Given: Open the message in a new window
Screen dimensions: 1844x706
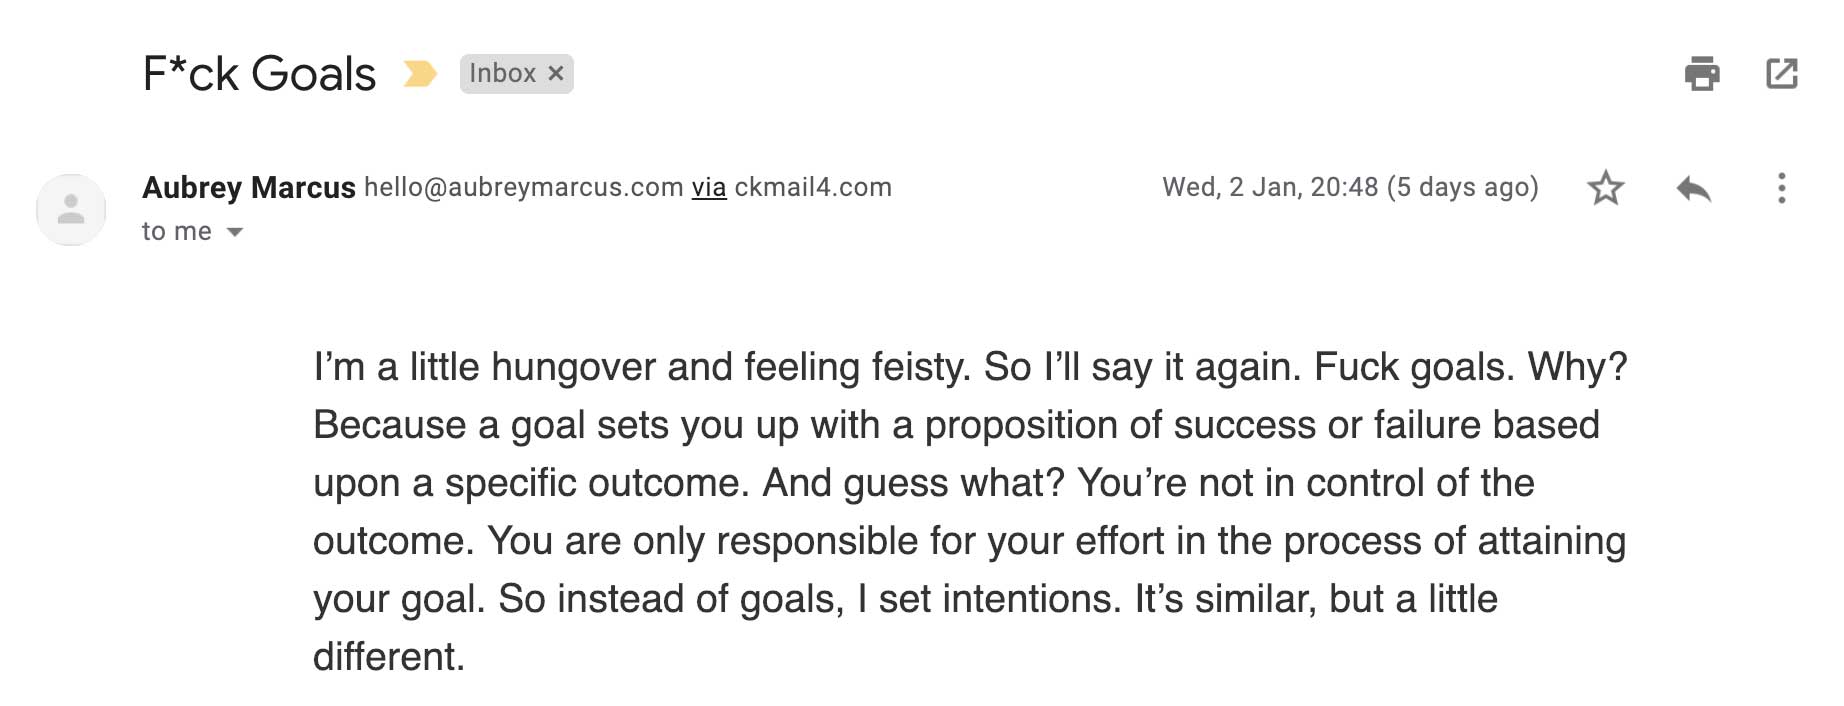Looking at the screenshot, I should [x=1781, y=73].
